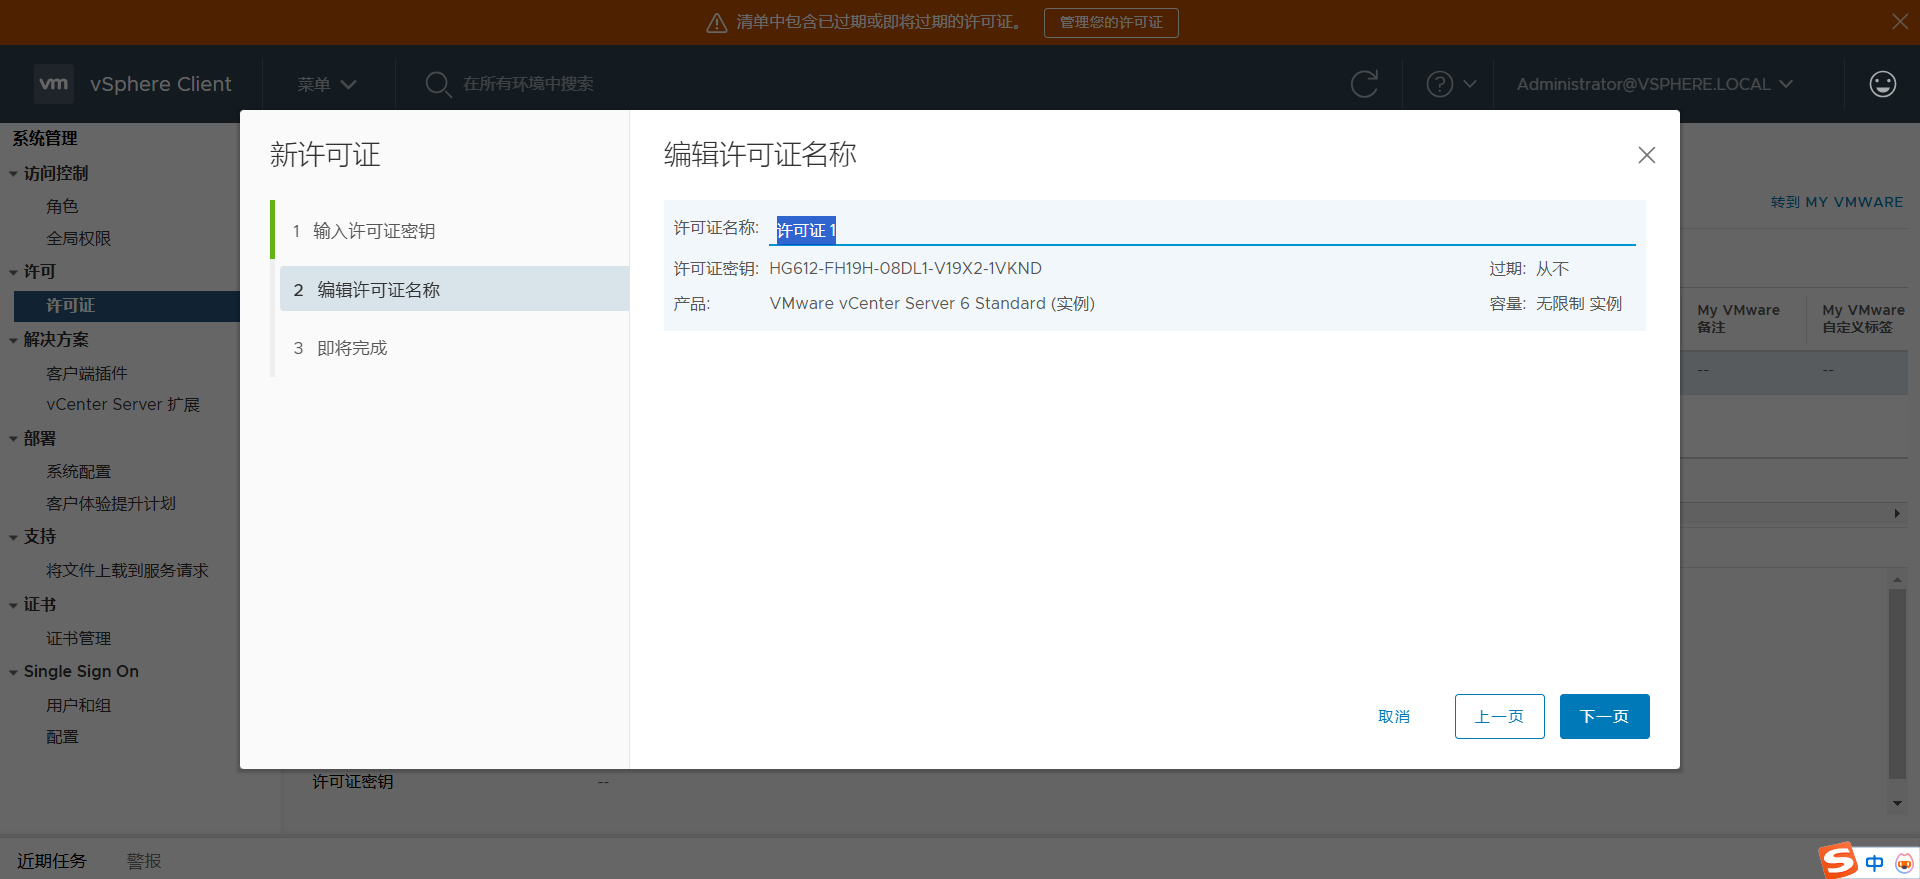Click the license key HG612-FH19H-08DL1-V19X2-1VKND

click(905, 268)
